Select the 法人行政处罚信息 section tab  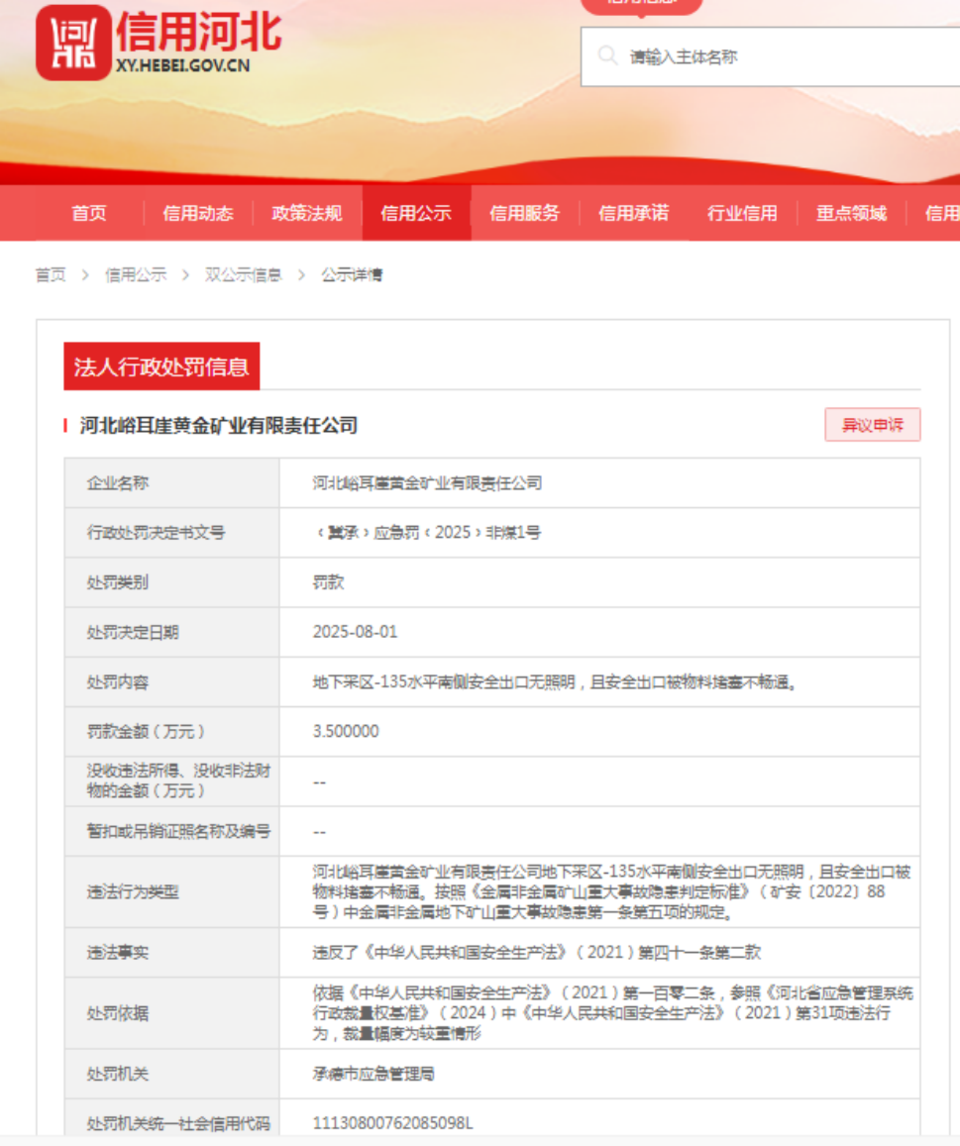pyautogui.click(x=161, y=366)
